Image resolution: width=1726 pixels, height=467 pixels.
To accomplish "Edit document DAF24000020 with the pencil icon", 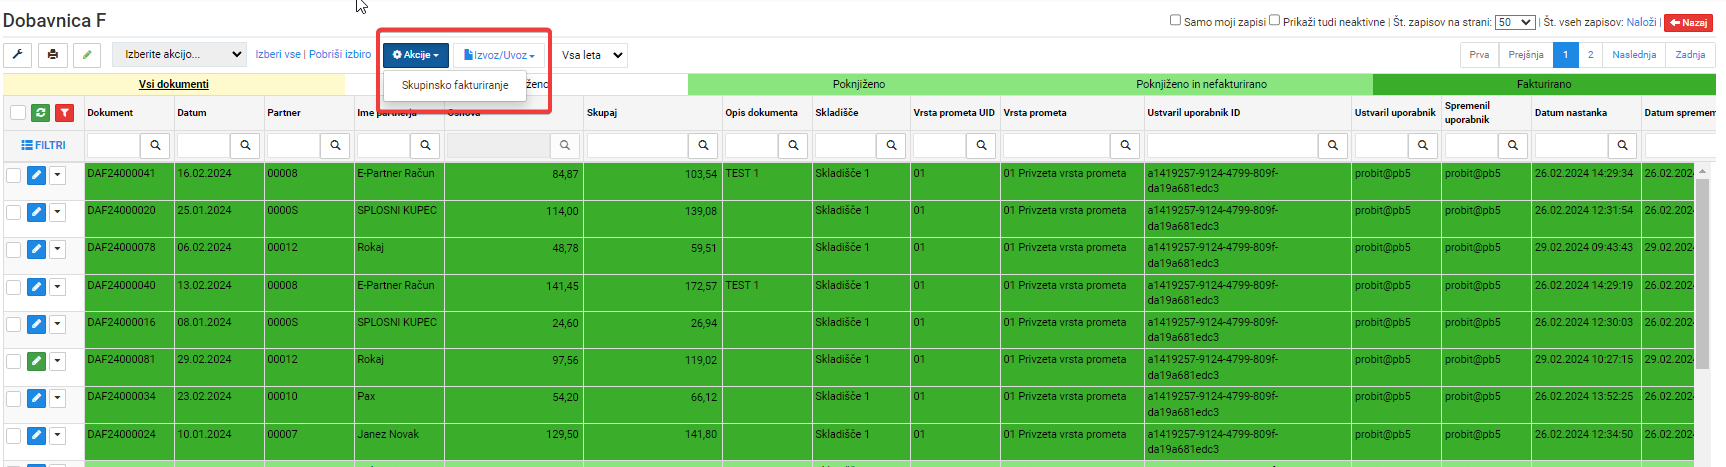I will tap(36, 212).
